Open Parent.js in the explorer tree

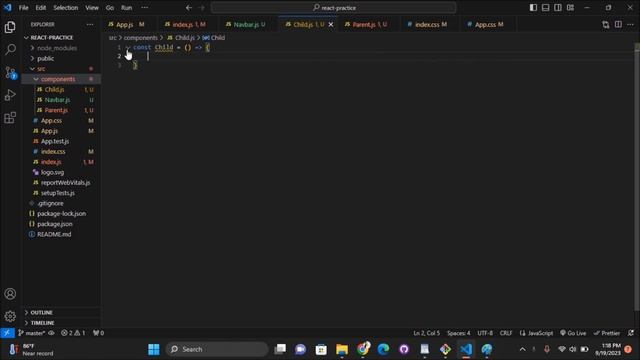[x=61, y=110]
